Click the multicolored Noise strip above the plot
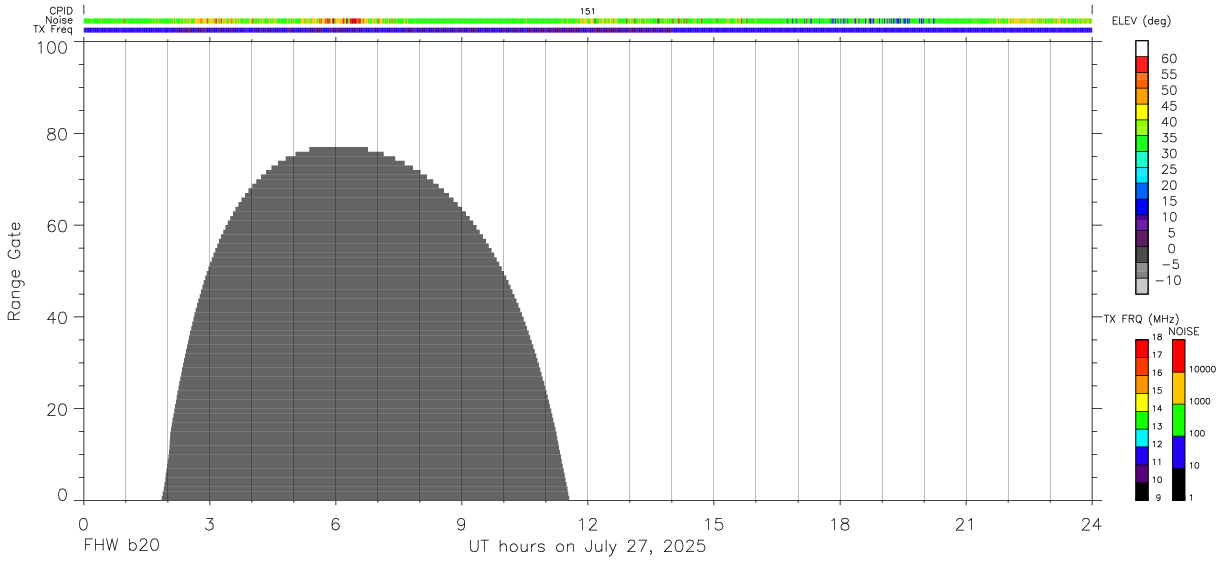This screenshot has height=567, width=1228. pos(588,20)
